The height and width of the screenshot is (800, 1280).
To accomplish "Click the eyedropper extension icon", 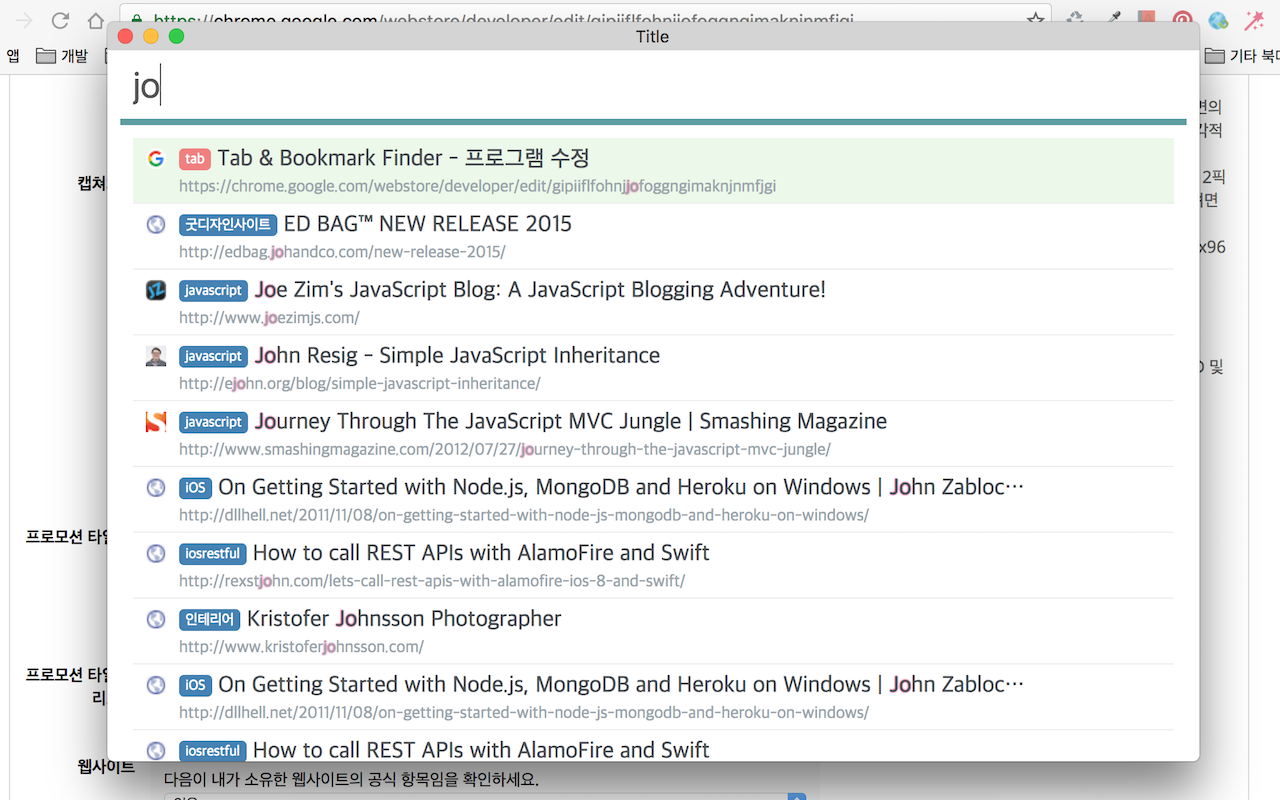I will tap(1115, 18).
